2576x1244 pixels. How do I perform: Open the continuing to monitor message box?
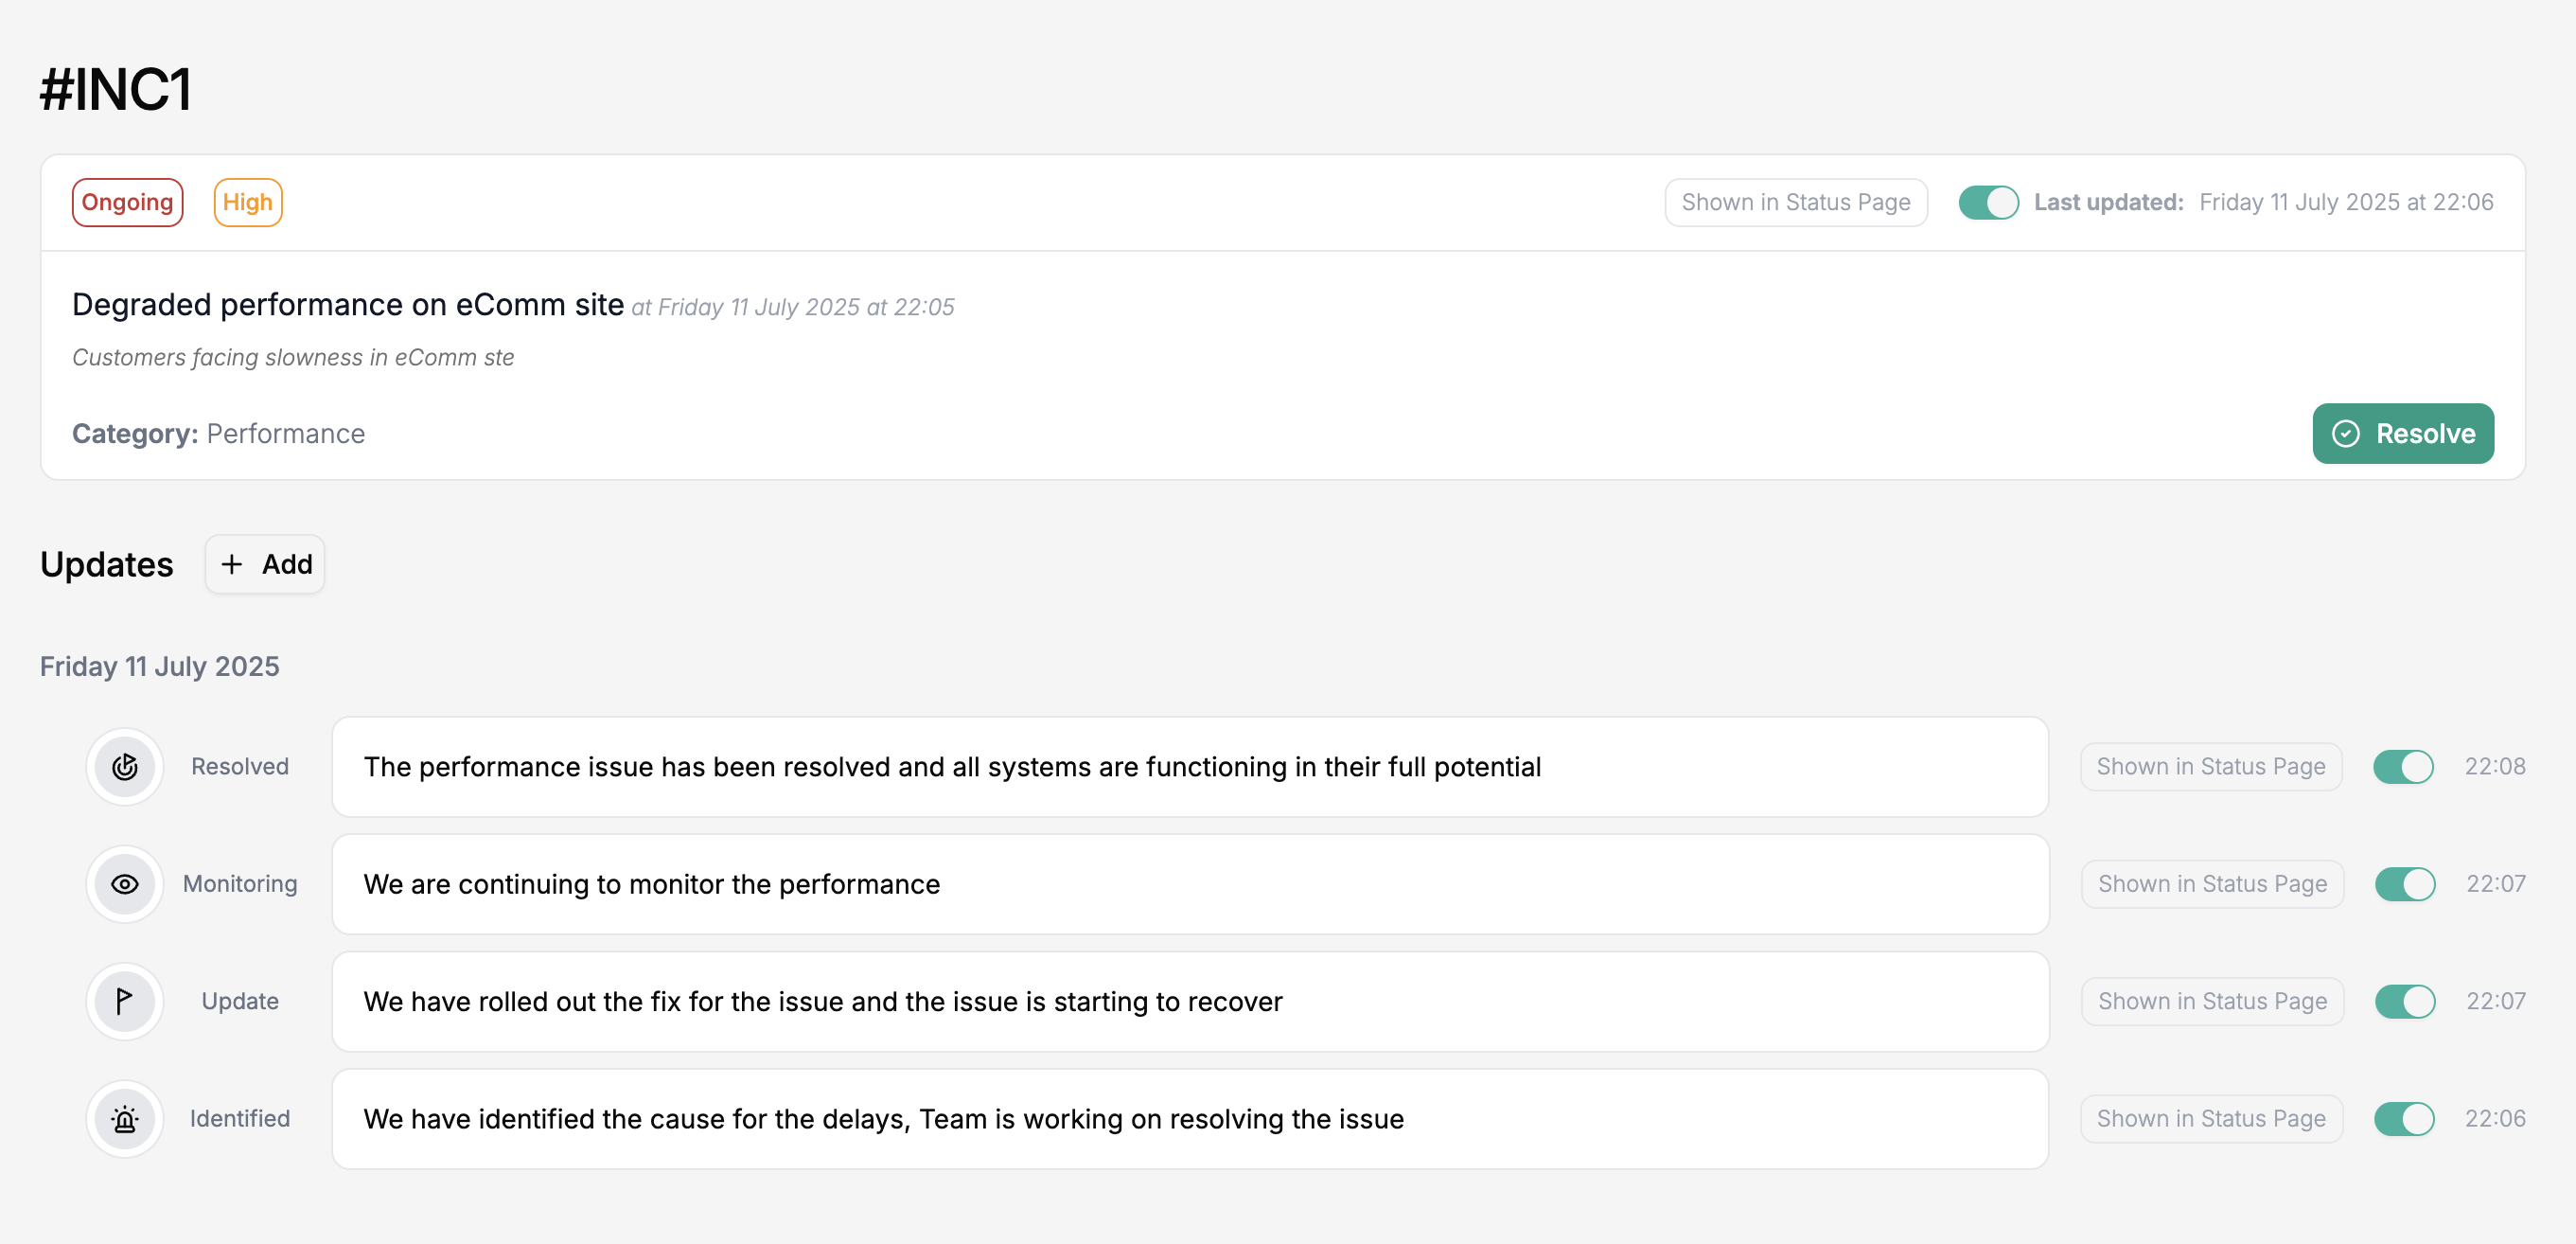(1190, 884)
